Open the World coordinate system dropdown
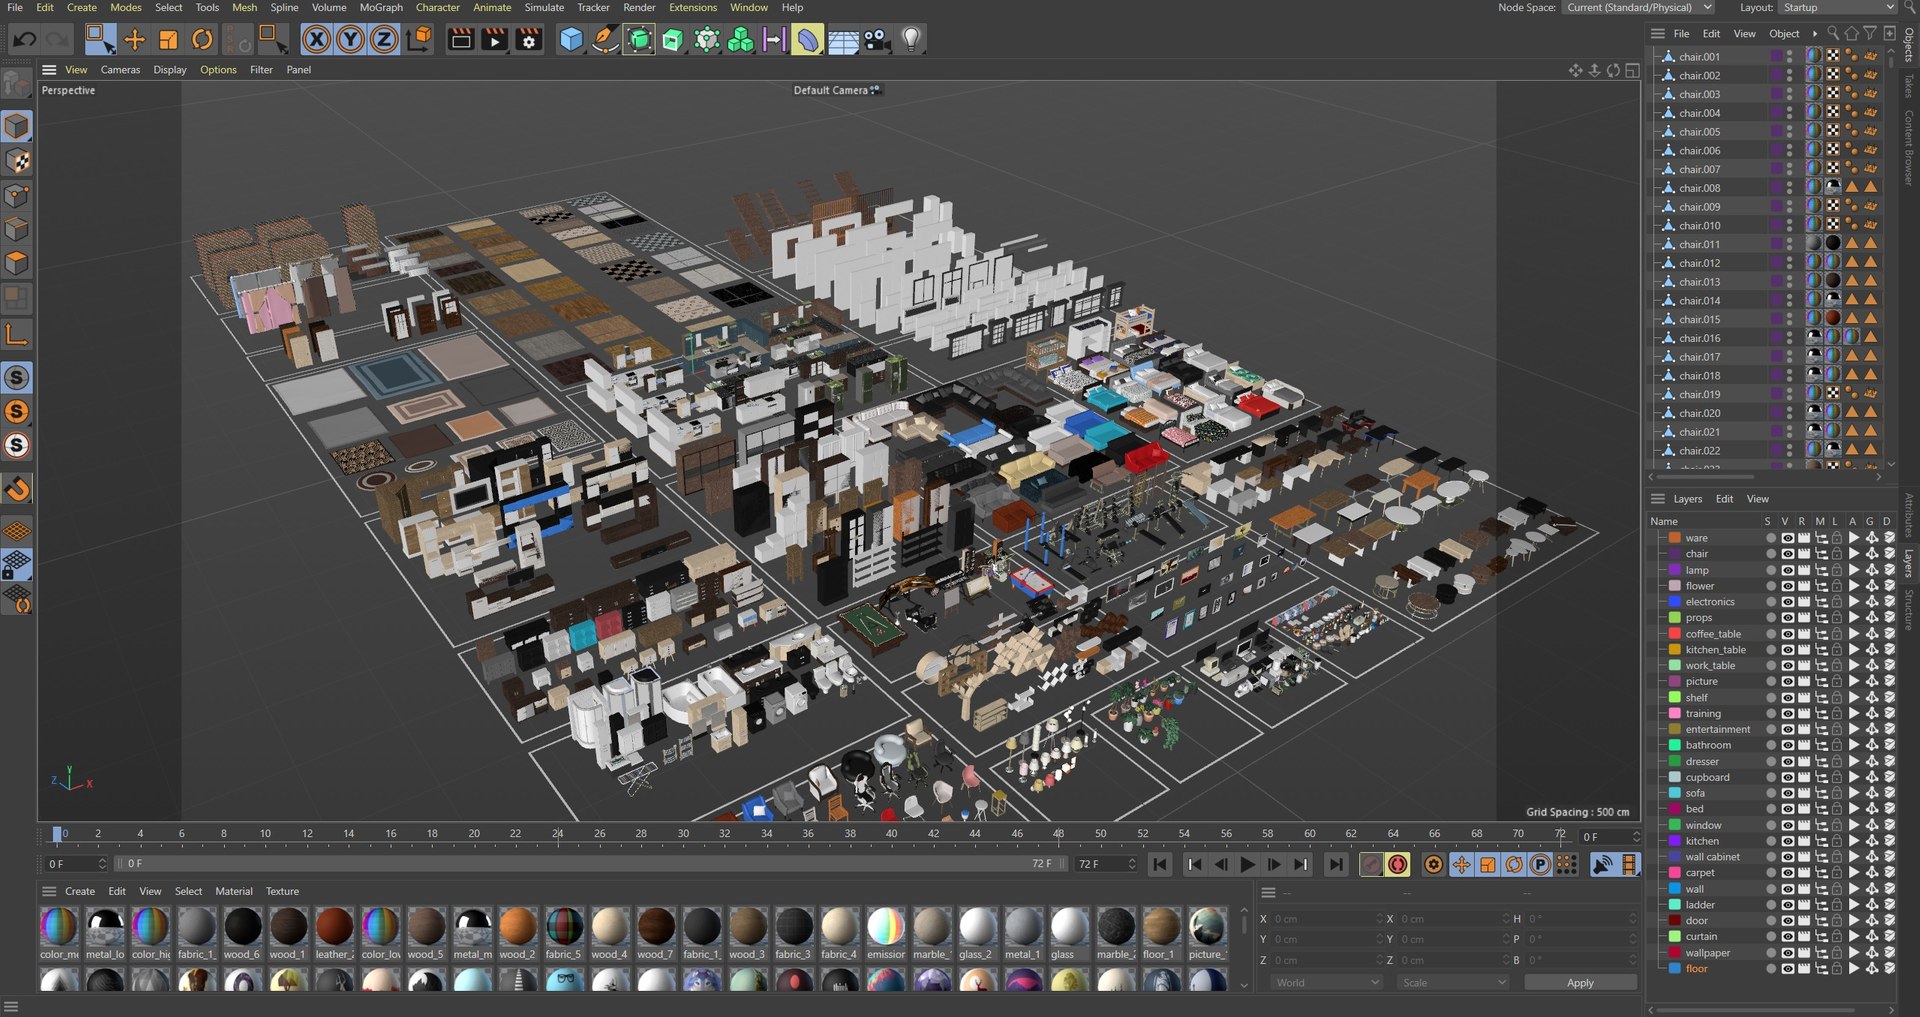Screen dimensions: 1920x1017 1327,983
